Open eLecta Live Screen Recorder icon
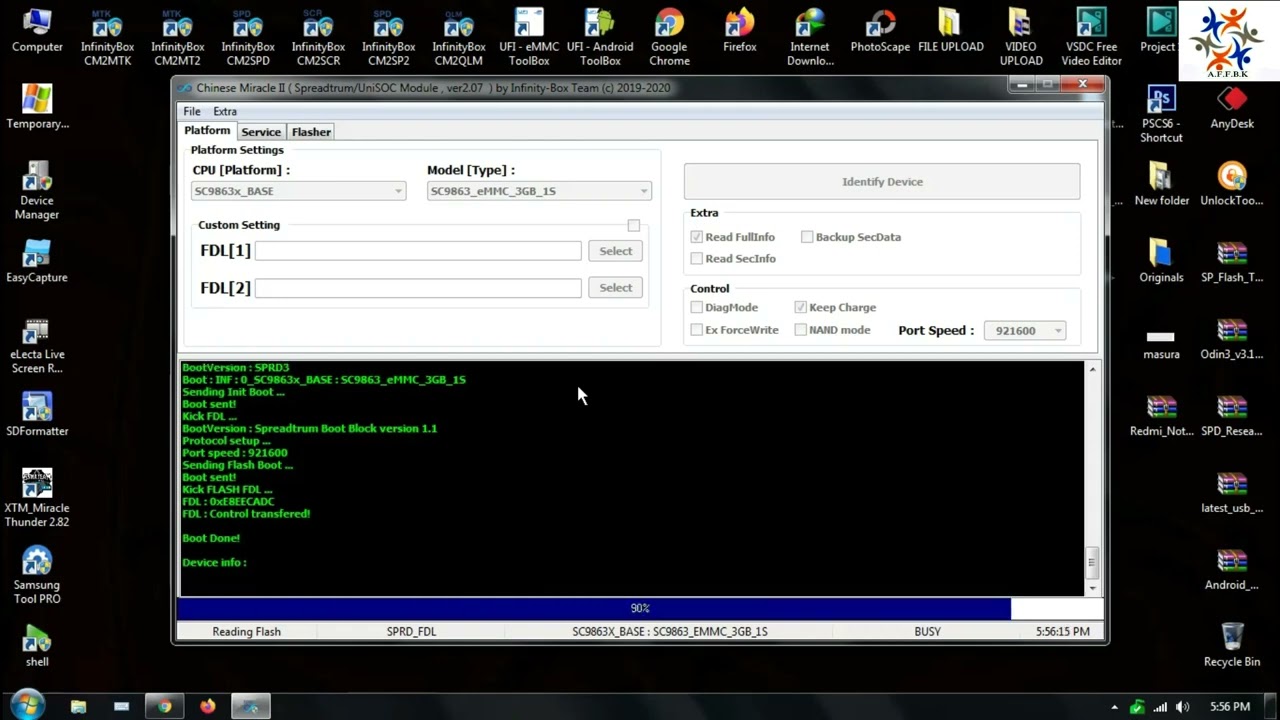 [37, 346]
